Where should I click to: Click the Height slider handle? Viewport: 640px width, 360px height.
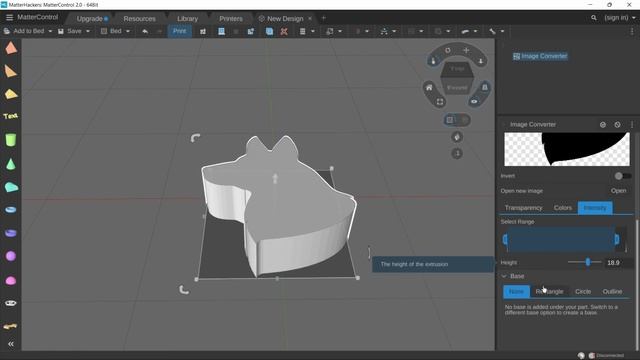tap(588, 262)
